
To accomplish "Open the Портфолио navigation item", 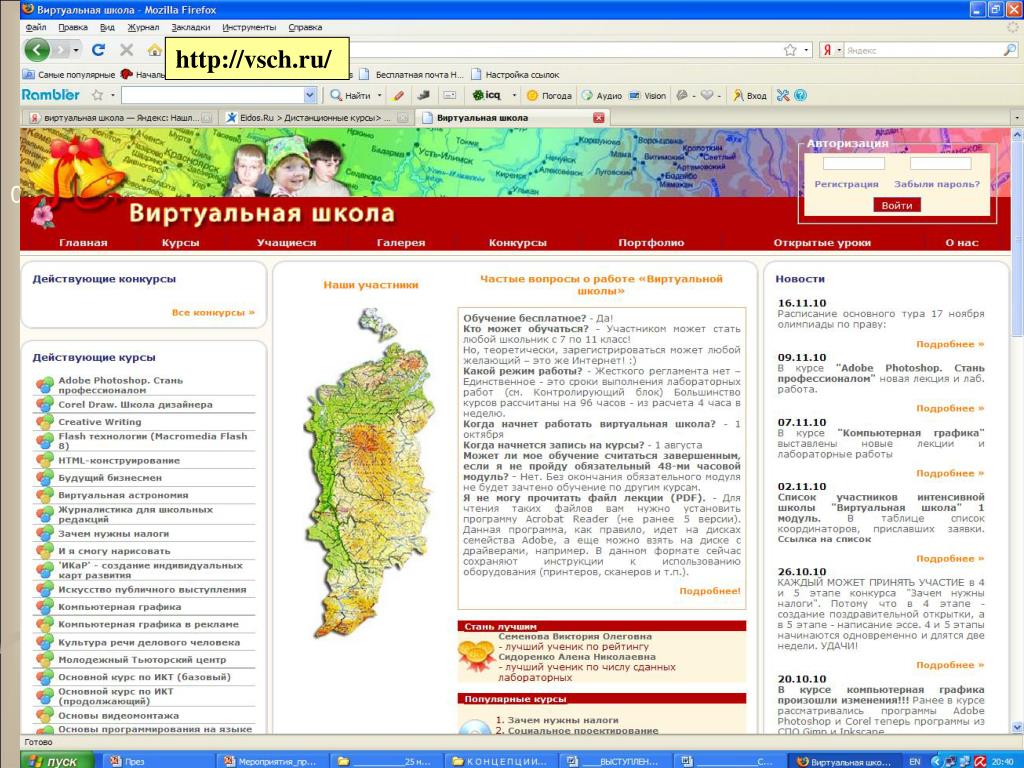I will click(x=651, y=242).
